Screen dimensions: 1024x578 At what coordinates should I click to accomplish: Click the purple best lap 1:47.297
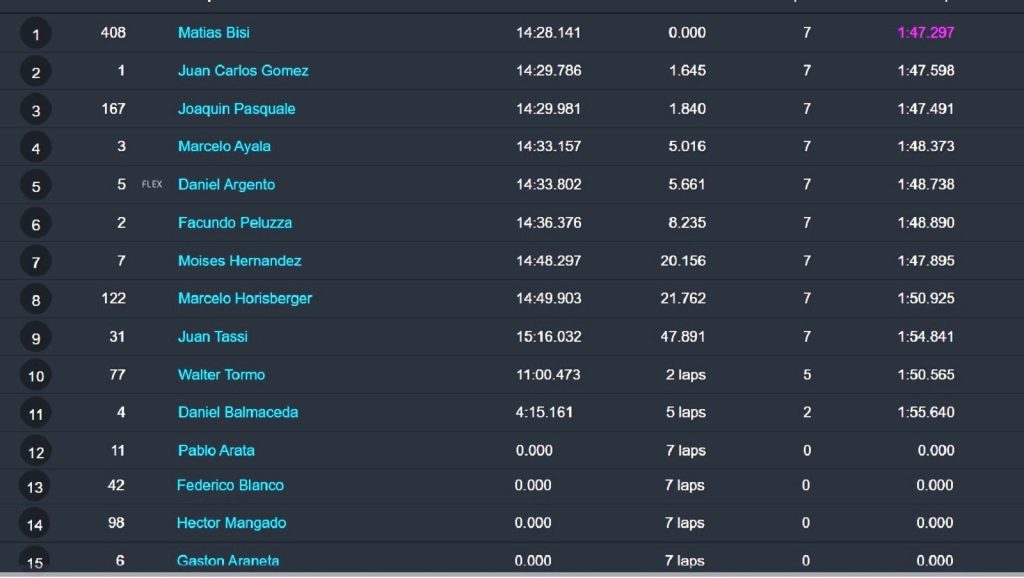click(925, 33)
